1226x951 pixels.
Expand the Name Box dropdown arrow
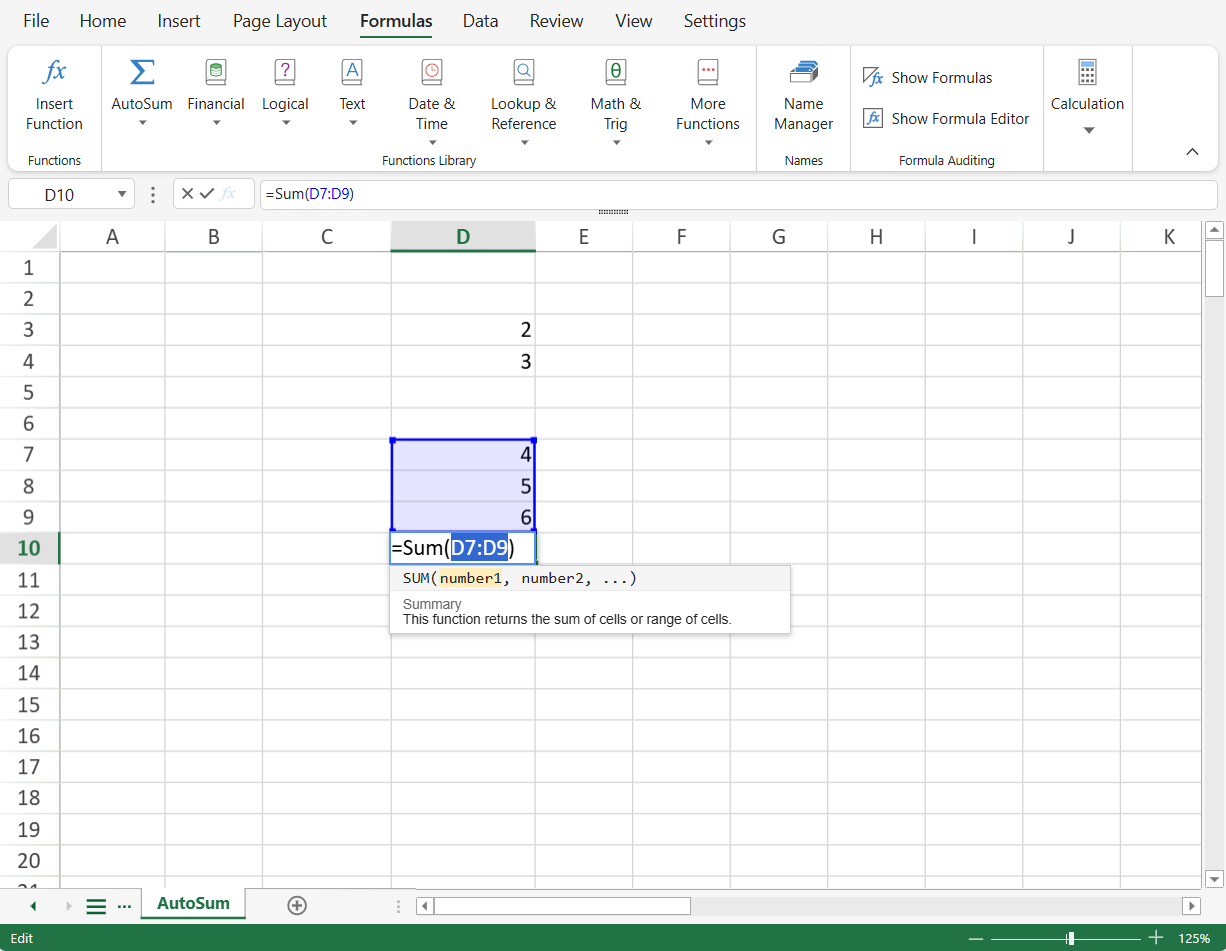(122, 194)
